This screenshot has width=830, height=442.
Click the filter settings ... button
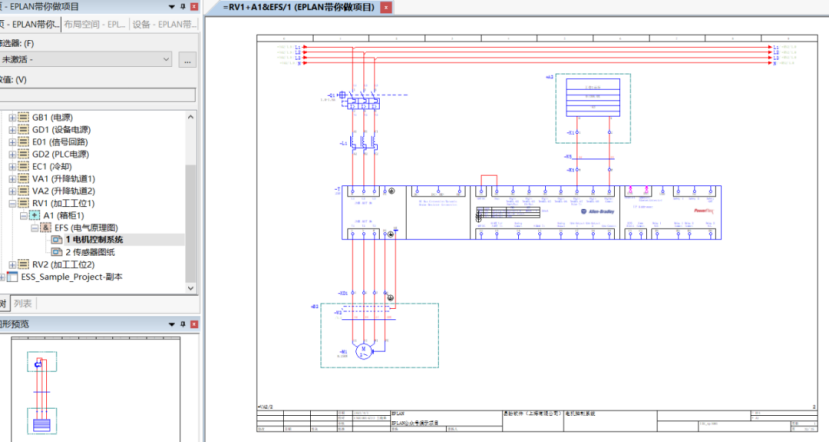click(187, 60)
